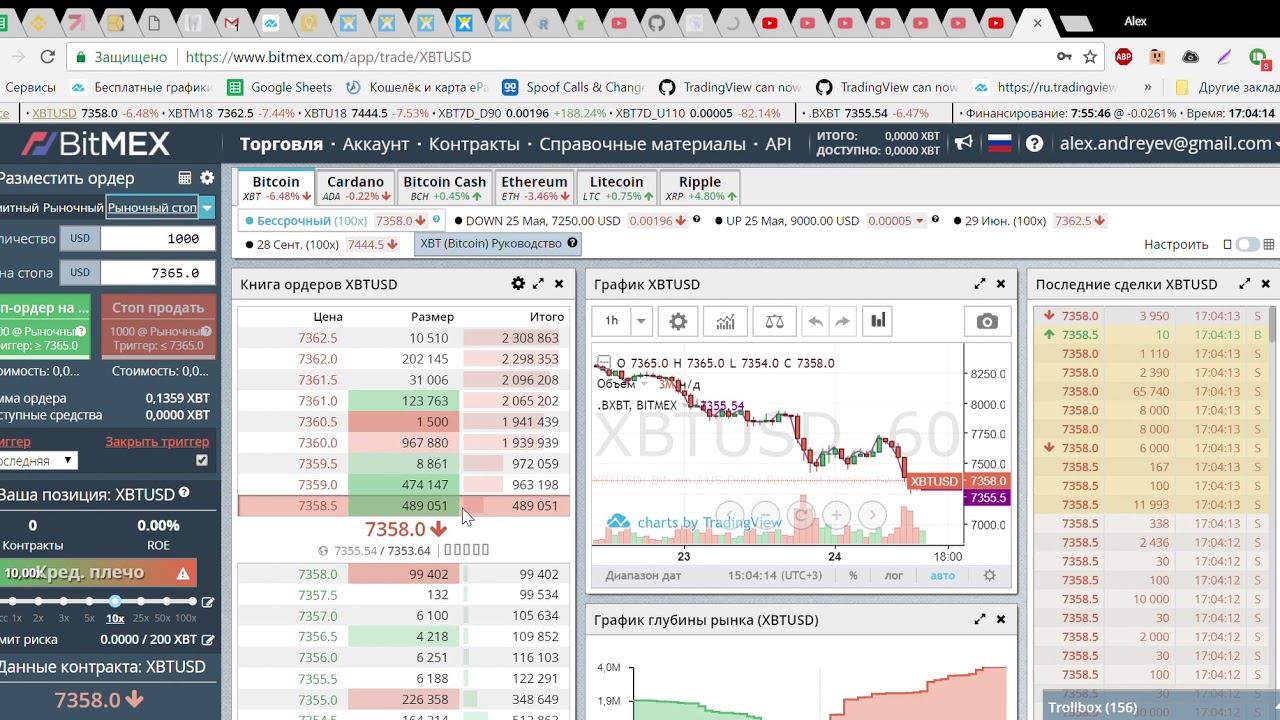Image resolution: width=1280 pixels, height=720 pixels.
Task: Toggle percent scale on chart
Action: pos(853,575)
